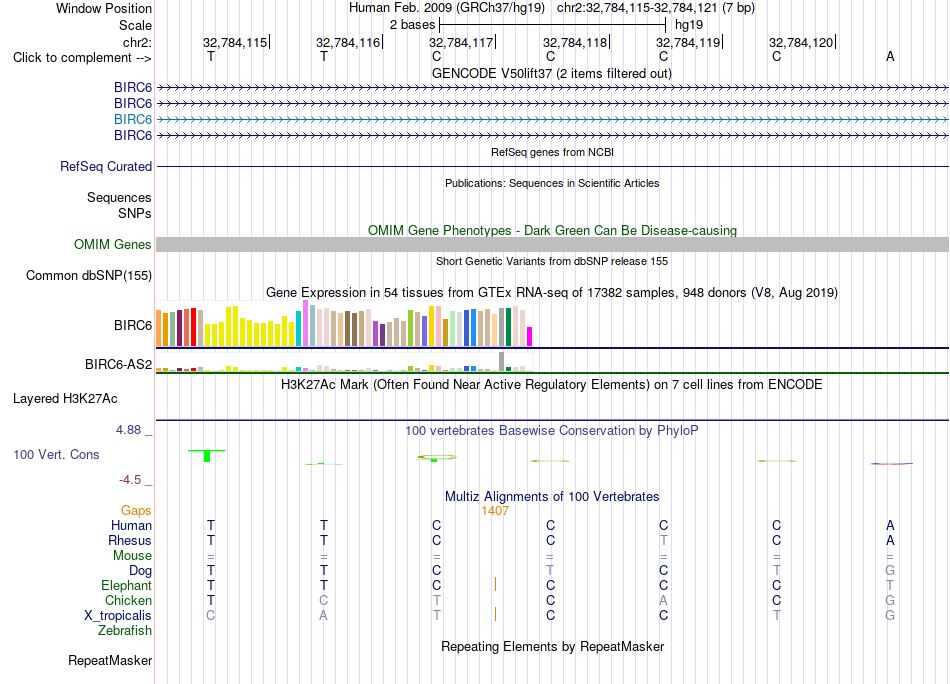Click 'Short Genetic Variants from dbSNP release 155' title
This screenshot has height=684, width=950.
click(x=552, y=261)
